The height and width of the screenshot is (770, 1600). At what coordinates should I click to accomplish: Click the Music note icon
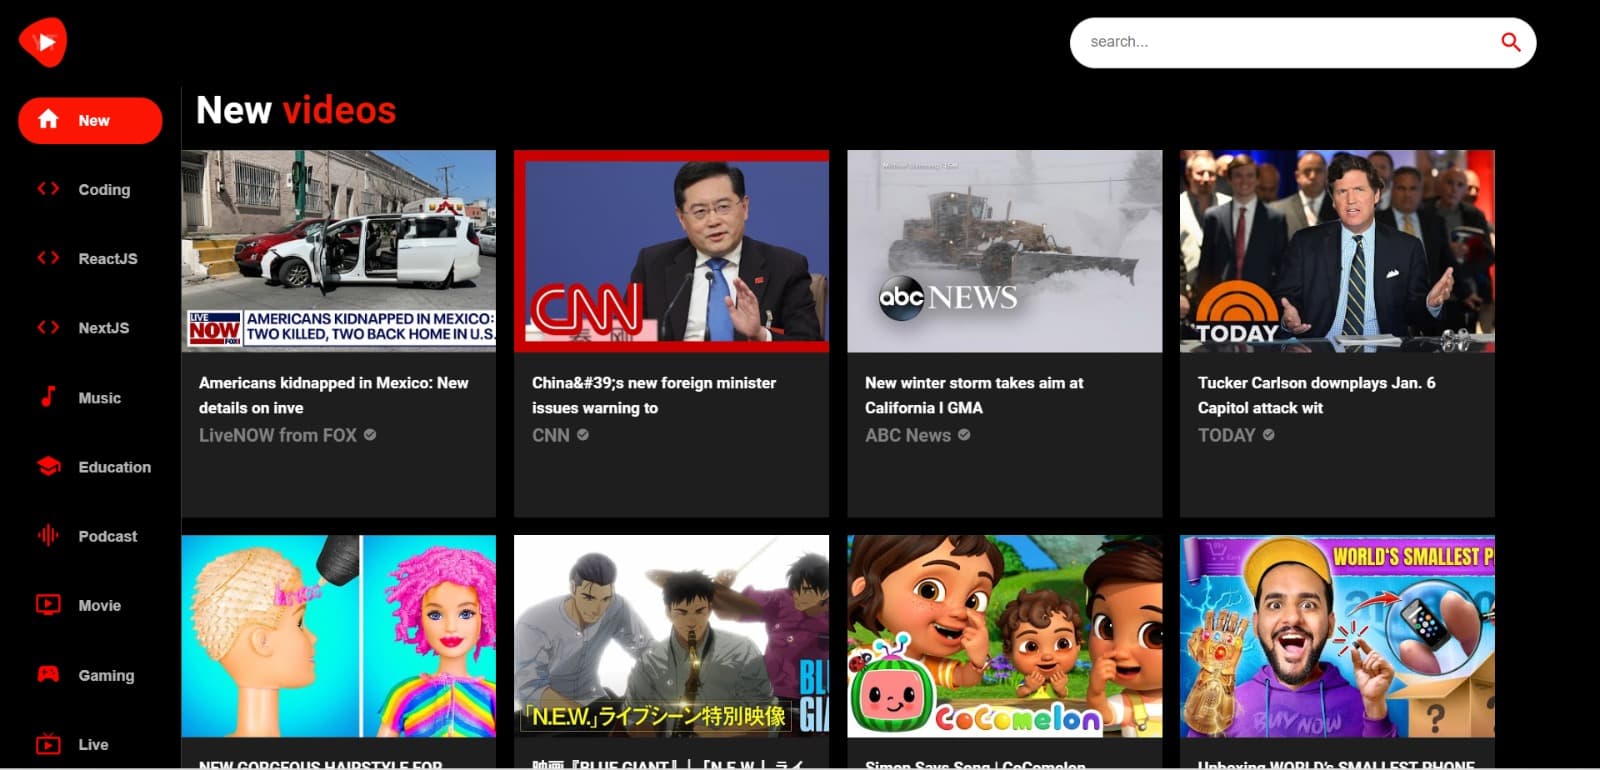(48, 397)
